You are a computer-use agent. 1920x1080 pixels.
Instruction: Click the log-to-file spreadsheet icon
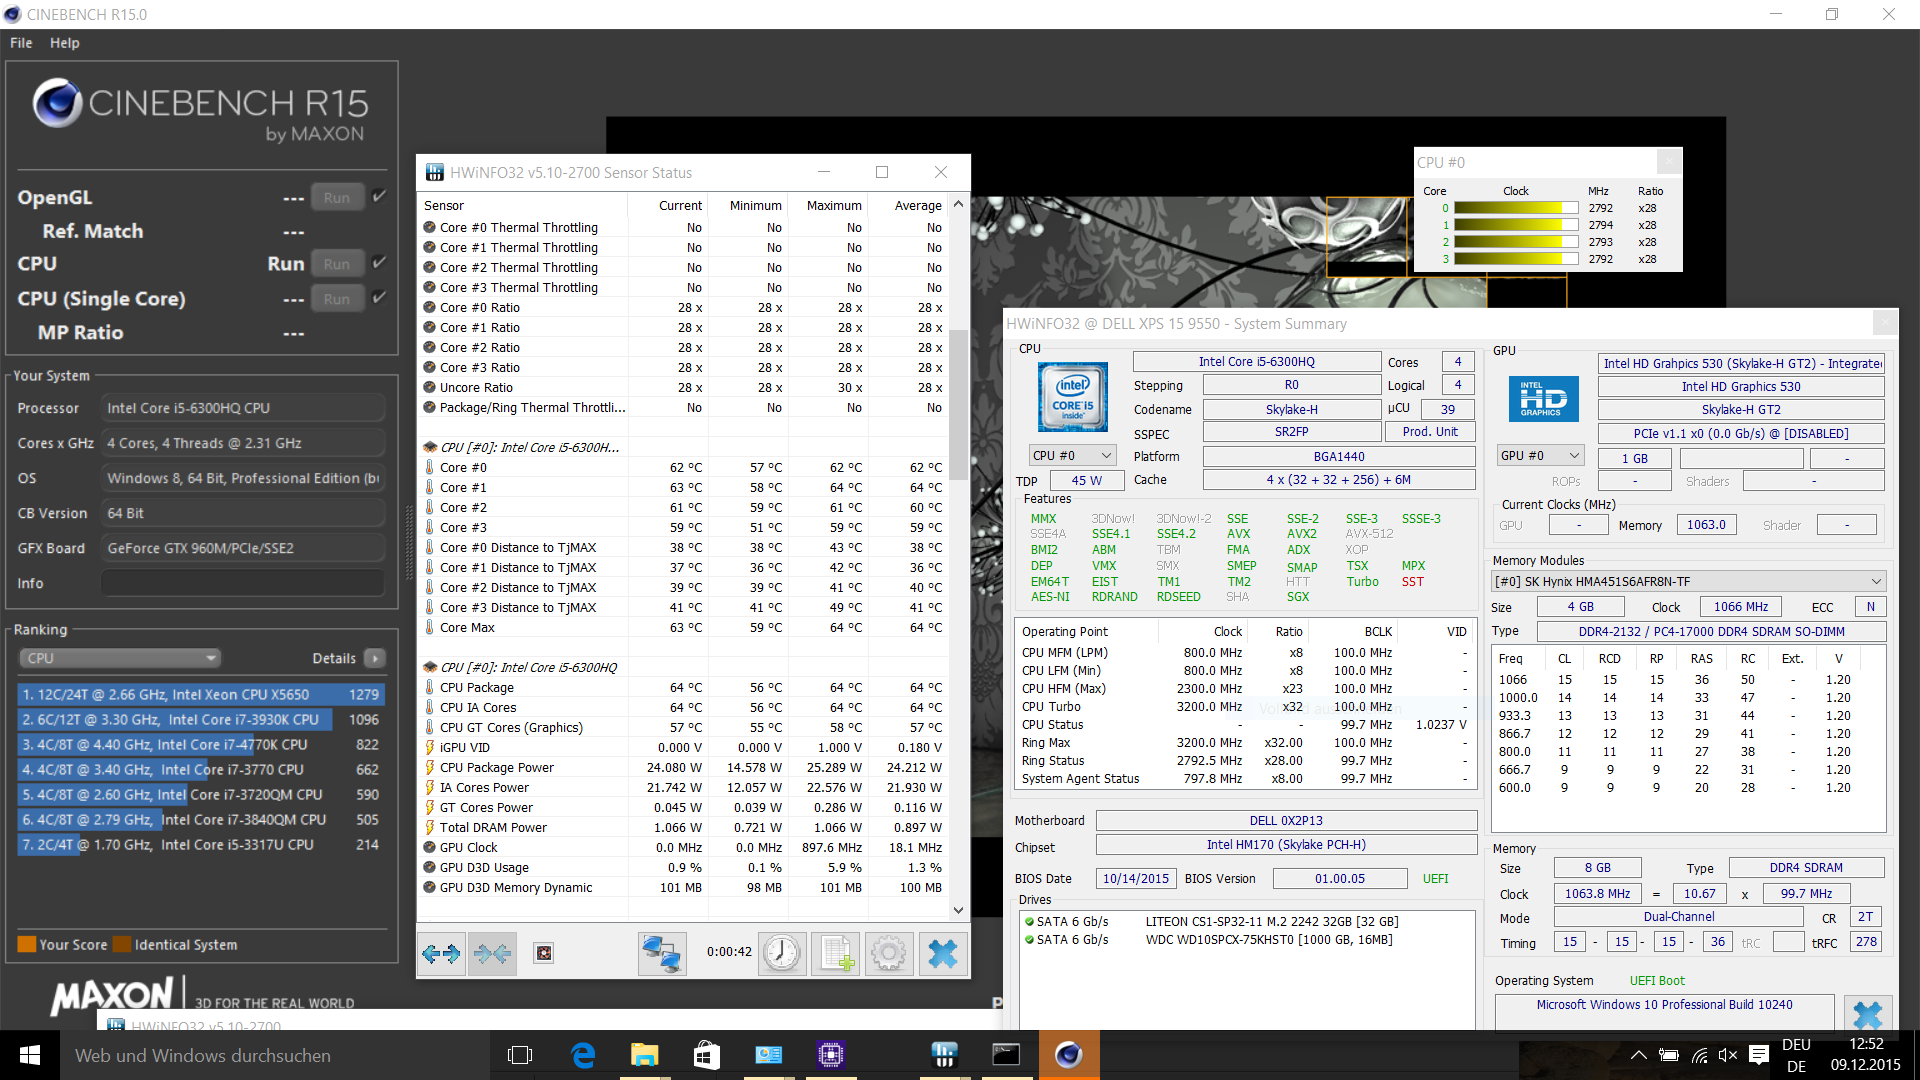tap(835, 954)
